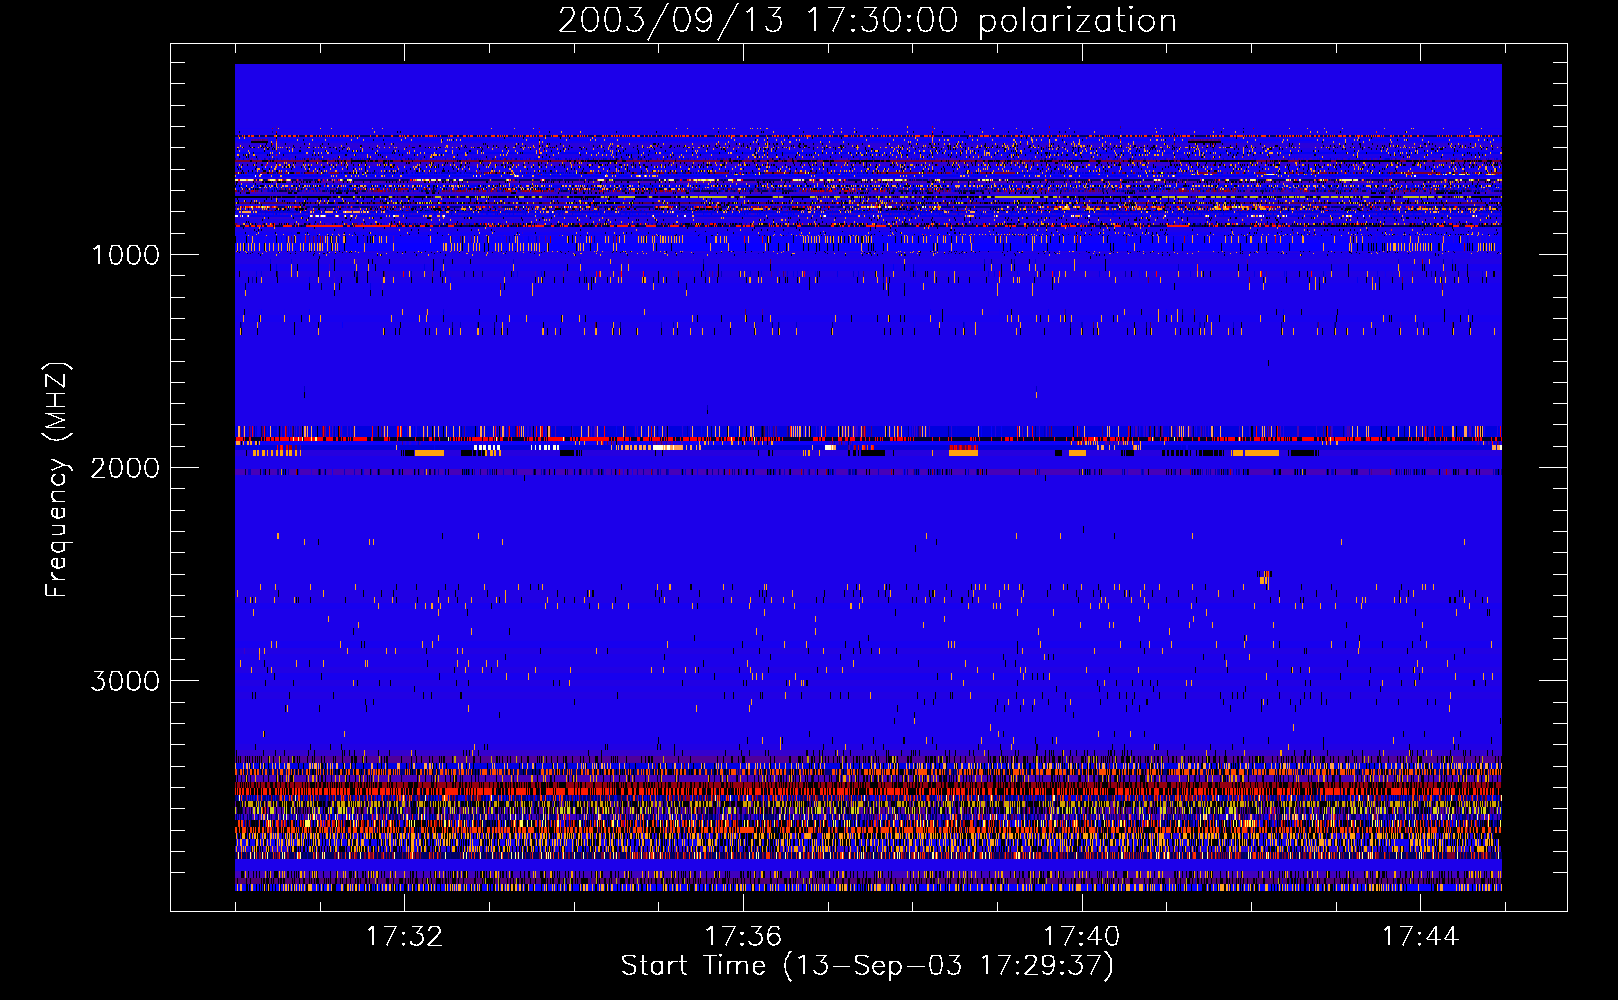Click the "17:32" time tick label
1618x1000 pixels.
click(x=404, y=937)
